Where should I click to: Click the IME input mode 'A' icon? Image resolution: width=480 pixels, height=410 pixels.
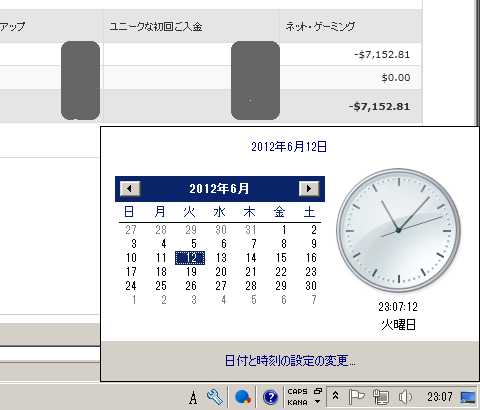point(193,397)
